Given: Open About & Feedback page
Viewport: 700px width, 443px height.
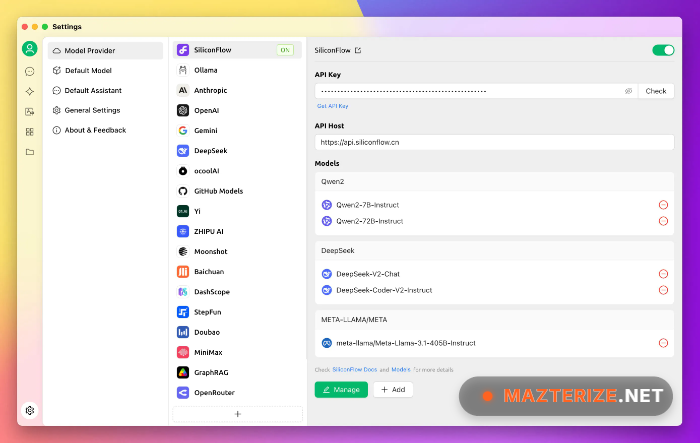Looking at the screenshot, I should click(x=105, y=130).
